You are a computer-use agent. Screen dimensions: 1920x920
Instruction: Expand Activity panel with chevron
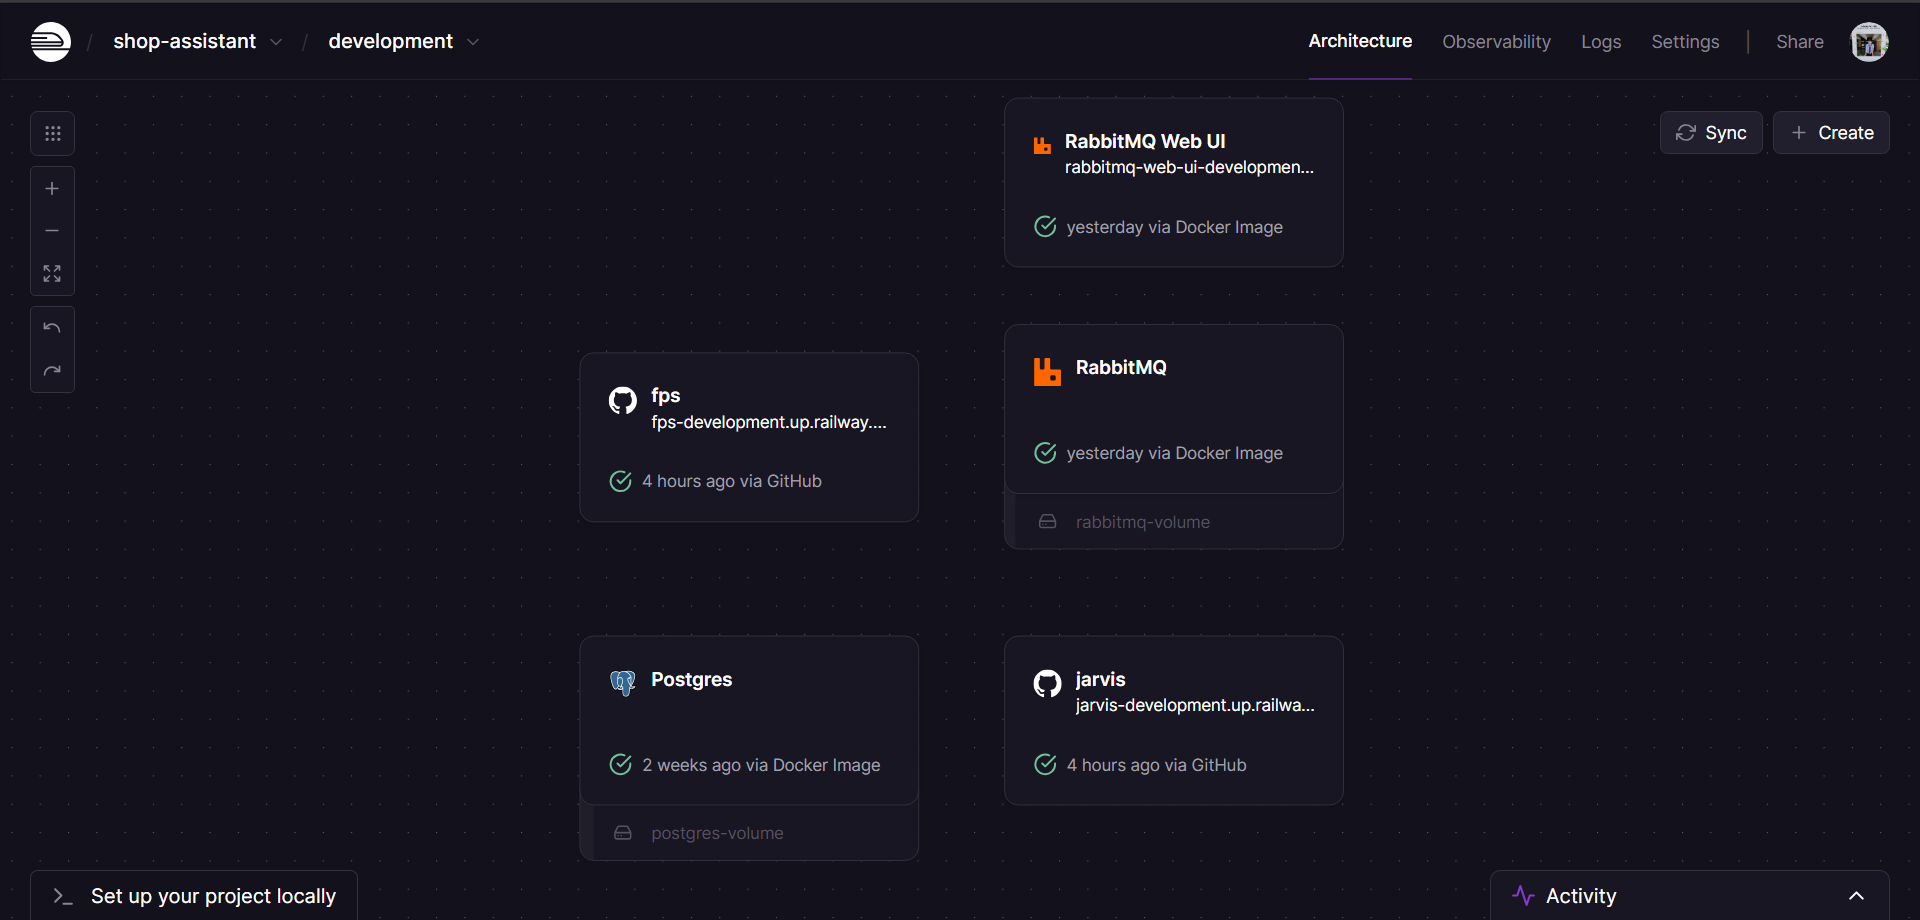point(1856,896)
